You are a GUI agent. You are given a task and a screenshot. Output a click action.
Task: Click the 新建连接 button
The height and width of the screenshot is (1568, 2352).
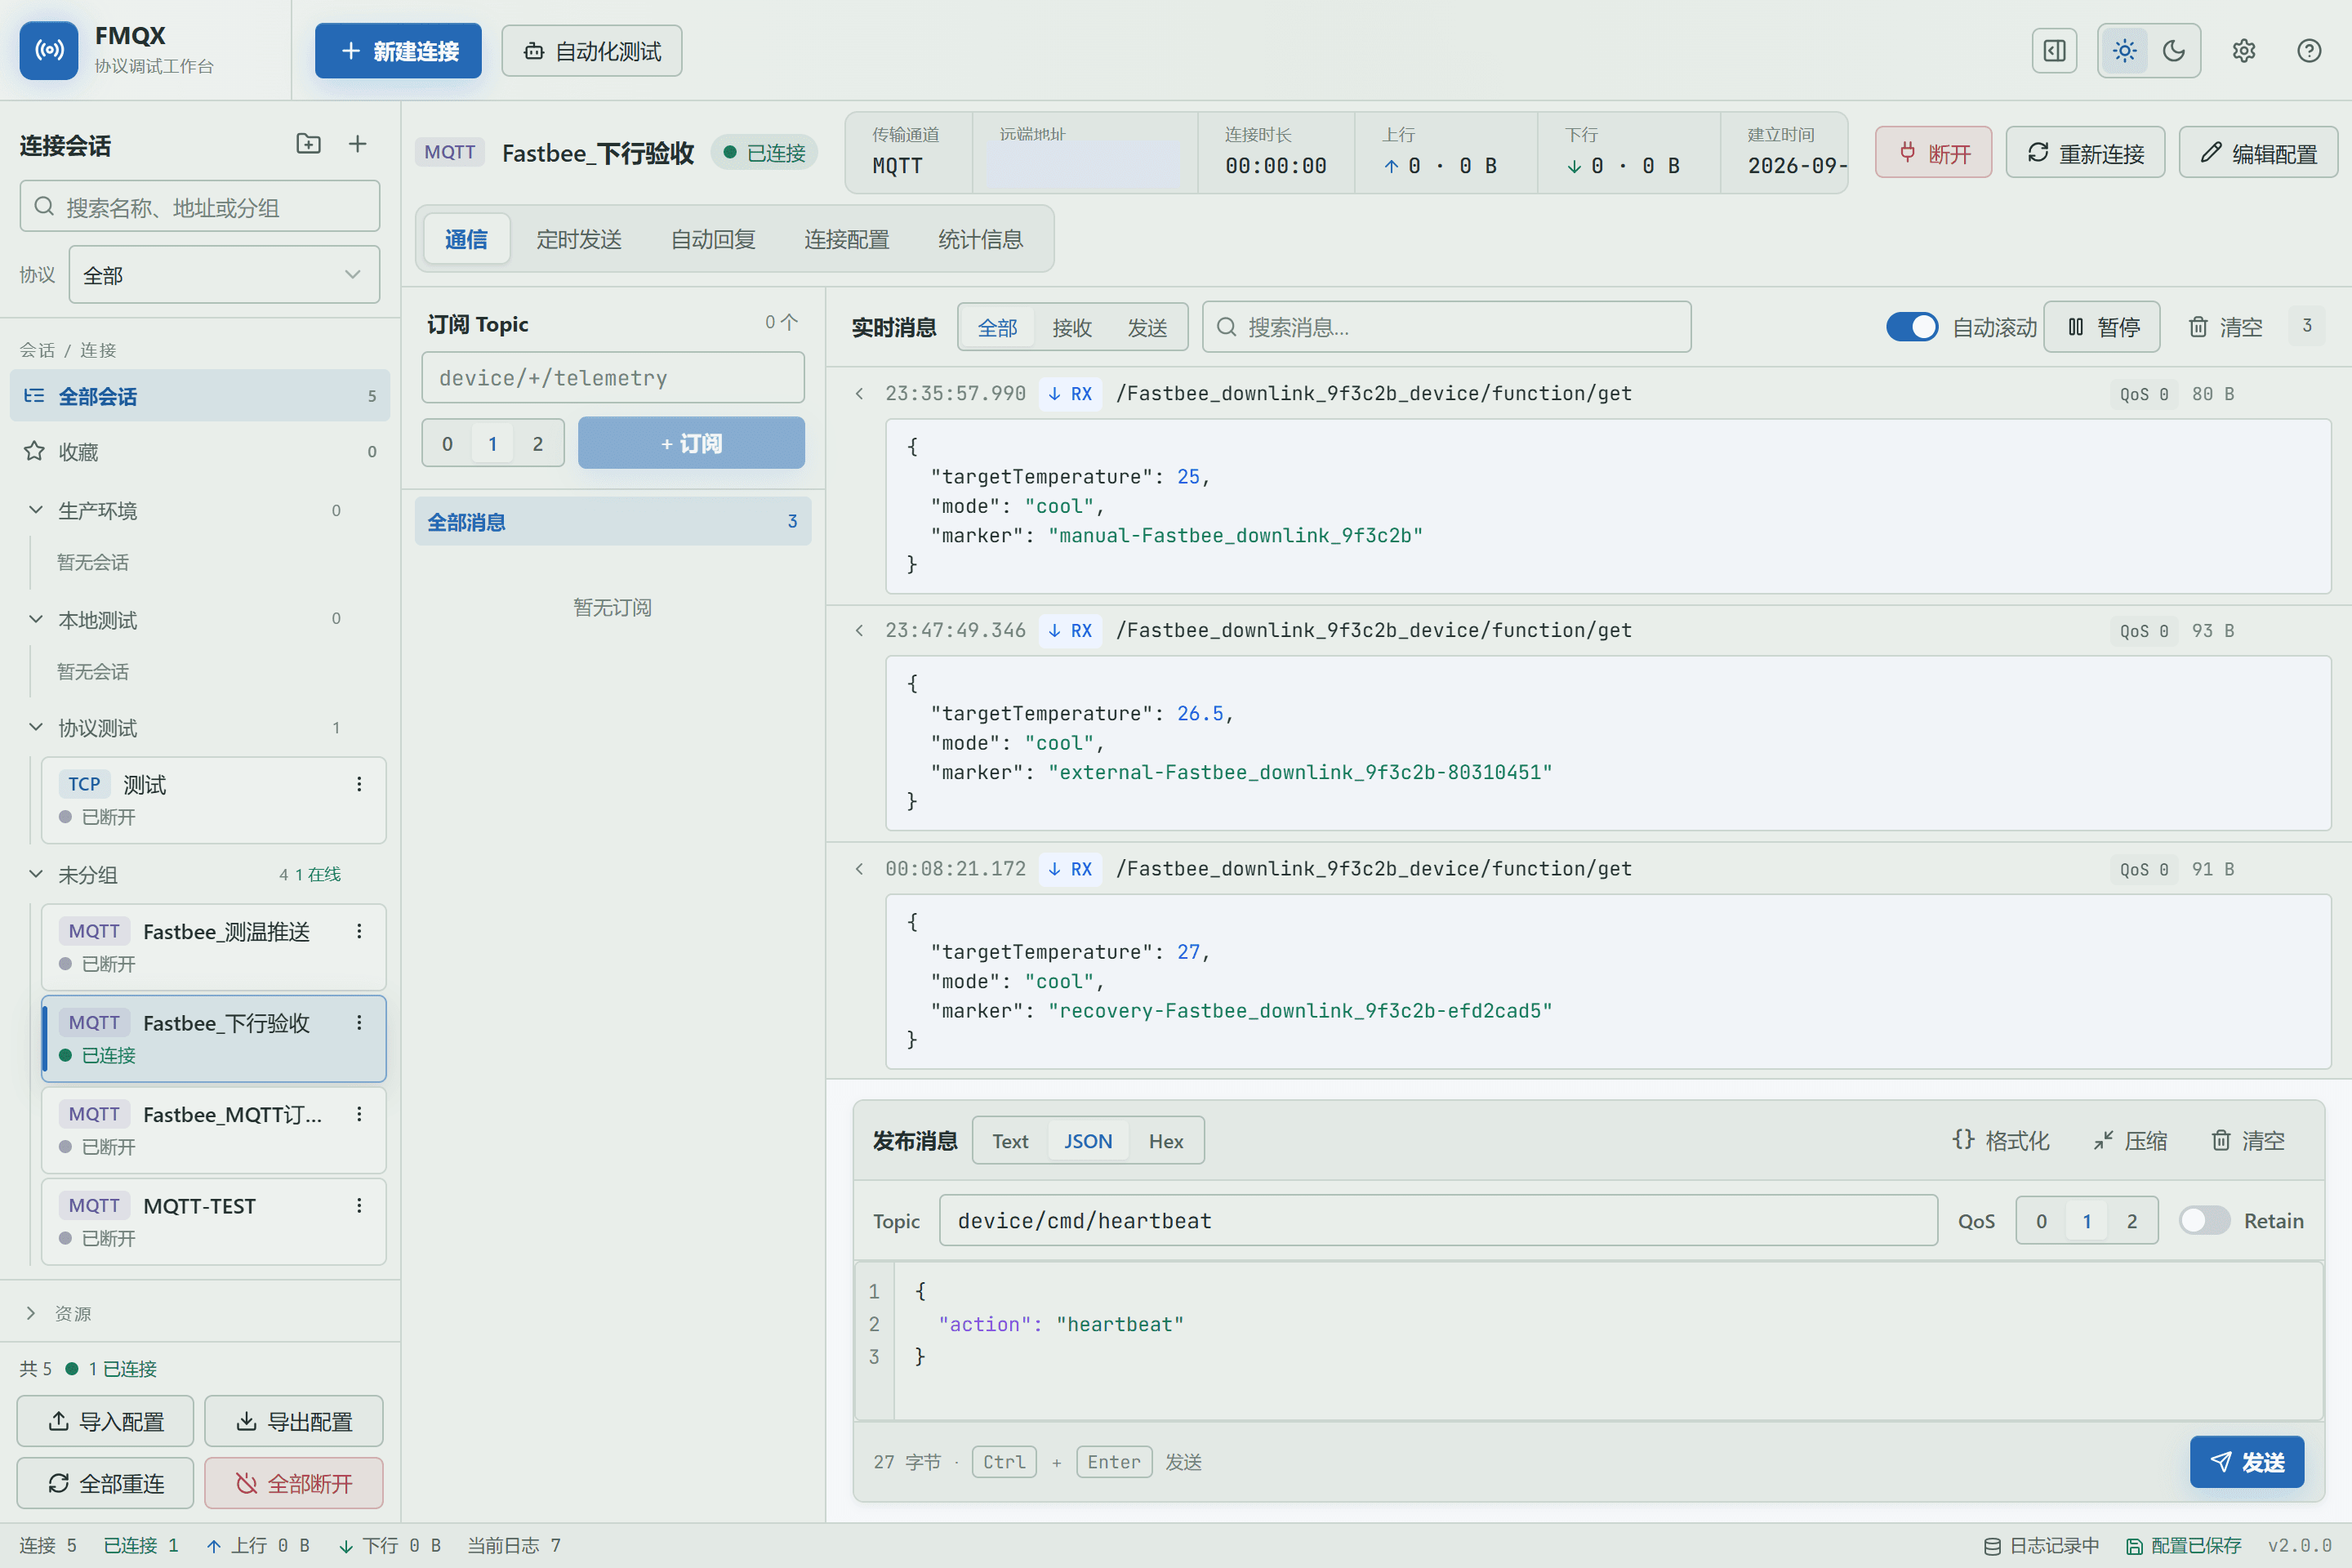[398, 51]
